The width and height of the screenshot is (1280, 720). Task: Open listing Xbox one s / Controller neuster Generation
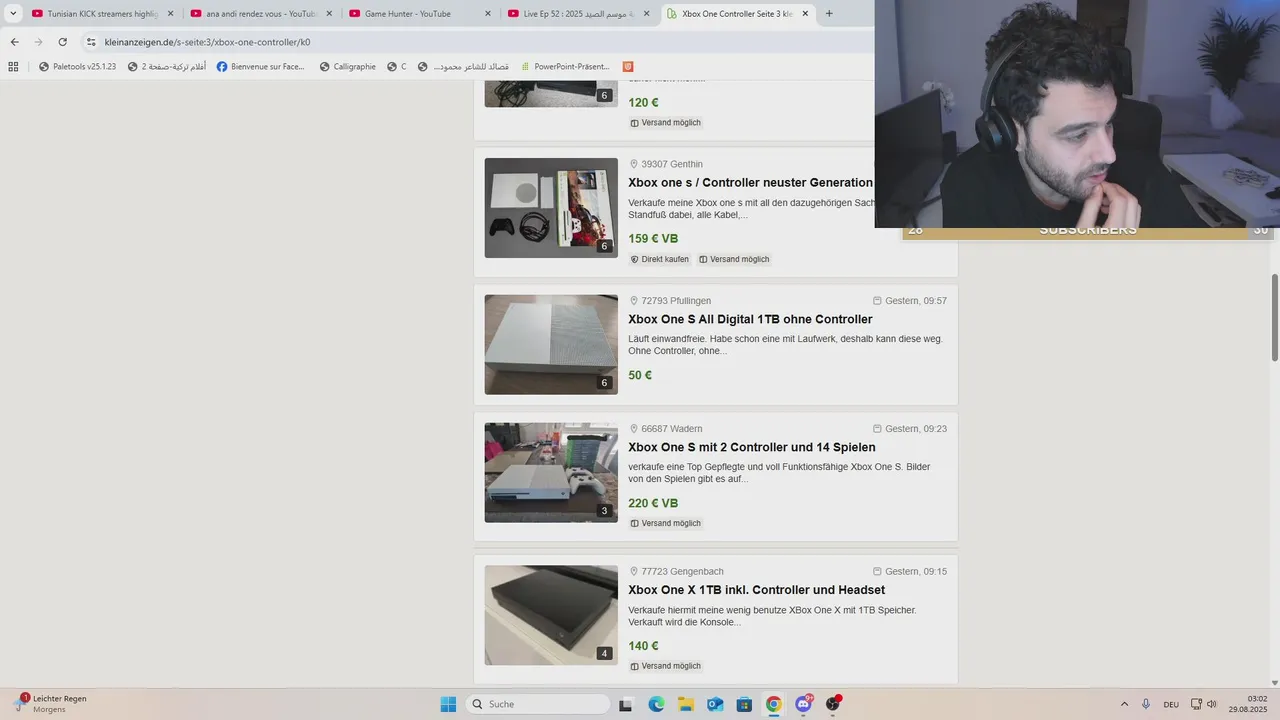click(750, 183)
